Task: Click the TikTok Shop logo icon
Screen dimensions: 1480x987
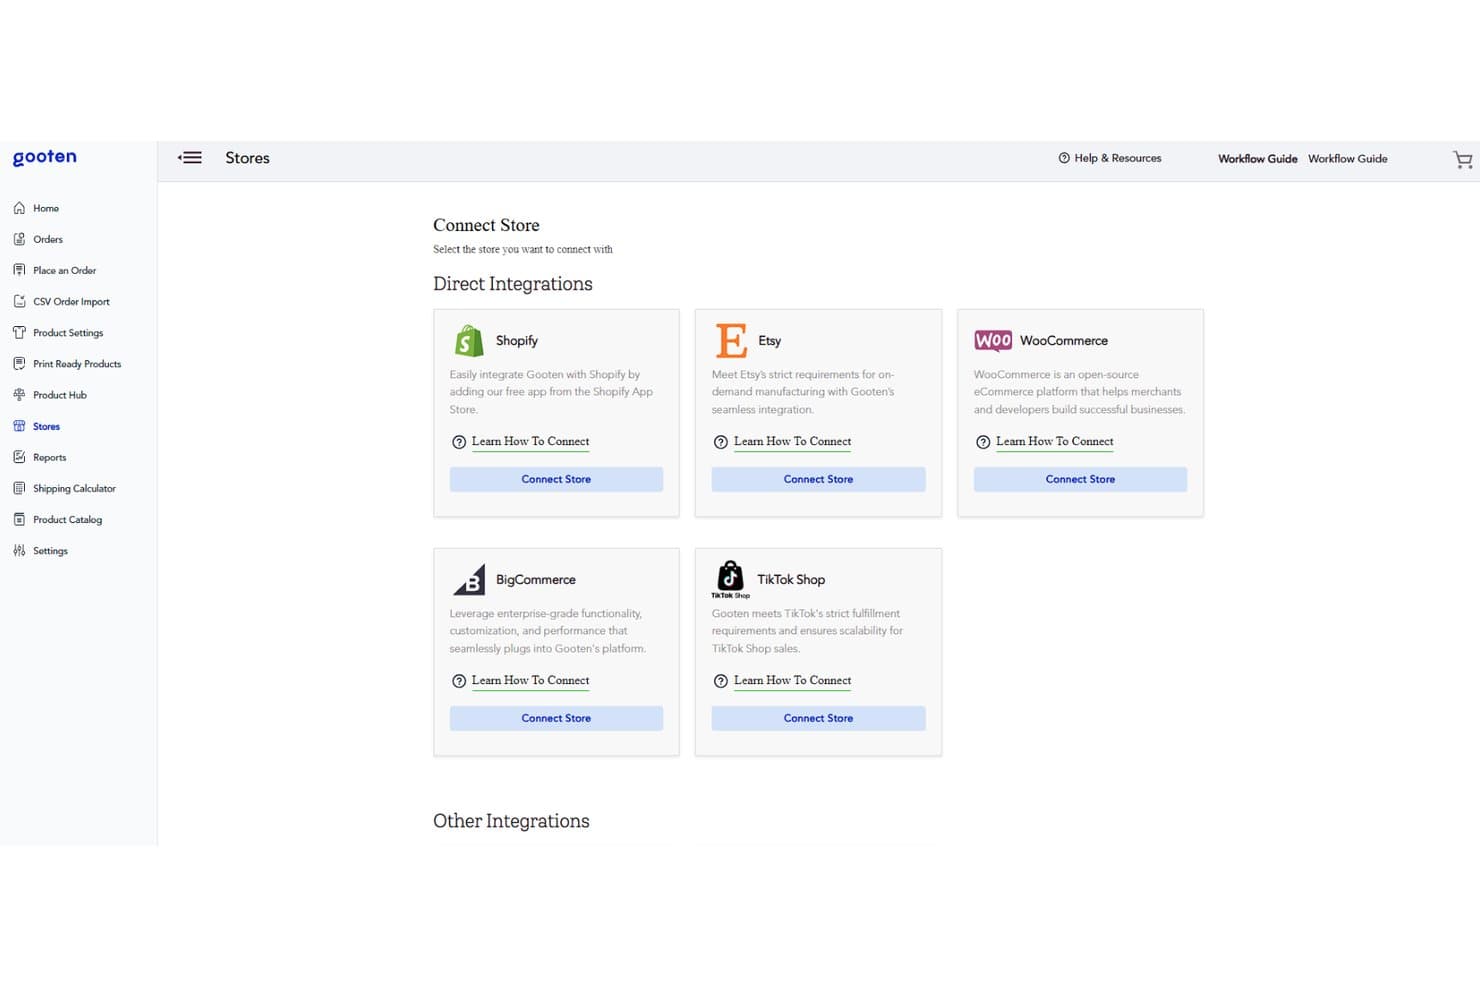Action: pyautogui.click(x=731, y=579)
